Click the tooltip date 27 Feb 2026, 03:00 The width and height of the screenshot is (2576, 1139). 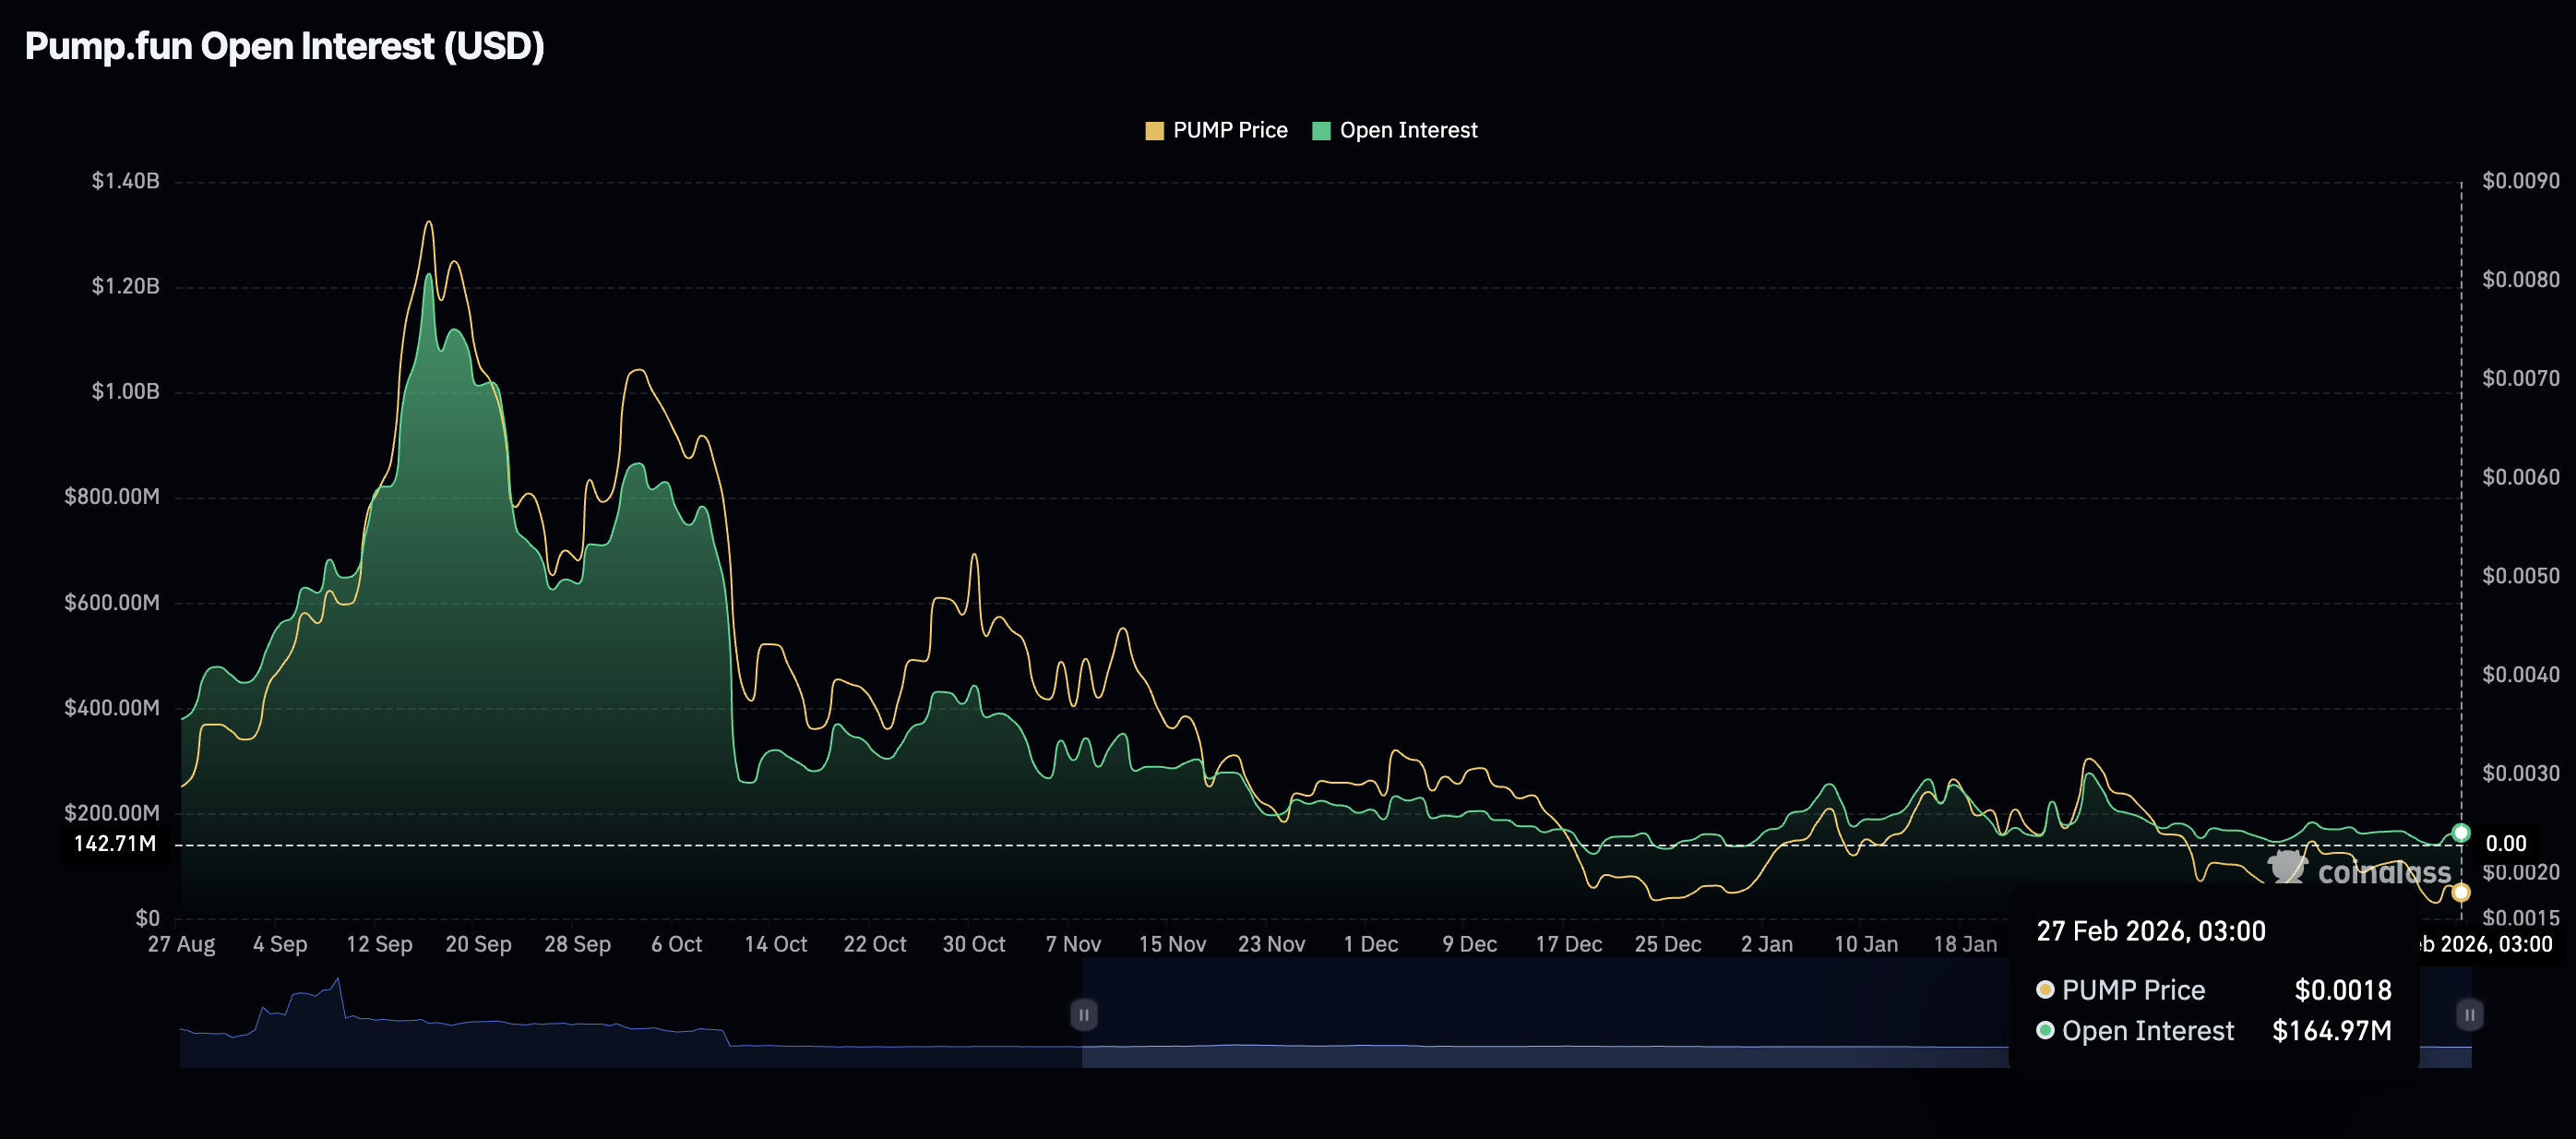pos(2150,931)
